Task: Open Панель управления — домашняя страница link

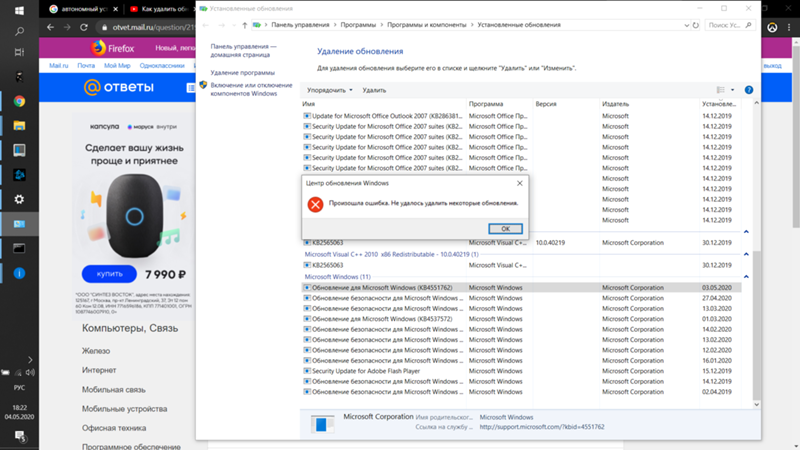Action: (x=243, y=51)
